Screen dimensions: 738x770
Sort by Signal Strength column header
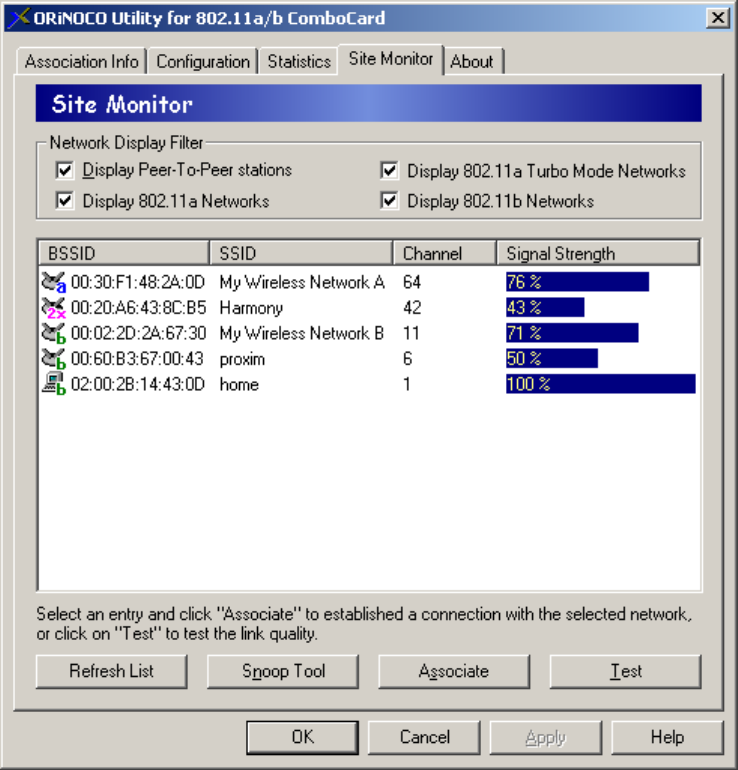tap(598, 253)
